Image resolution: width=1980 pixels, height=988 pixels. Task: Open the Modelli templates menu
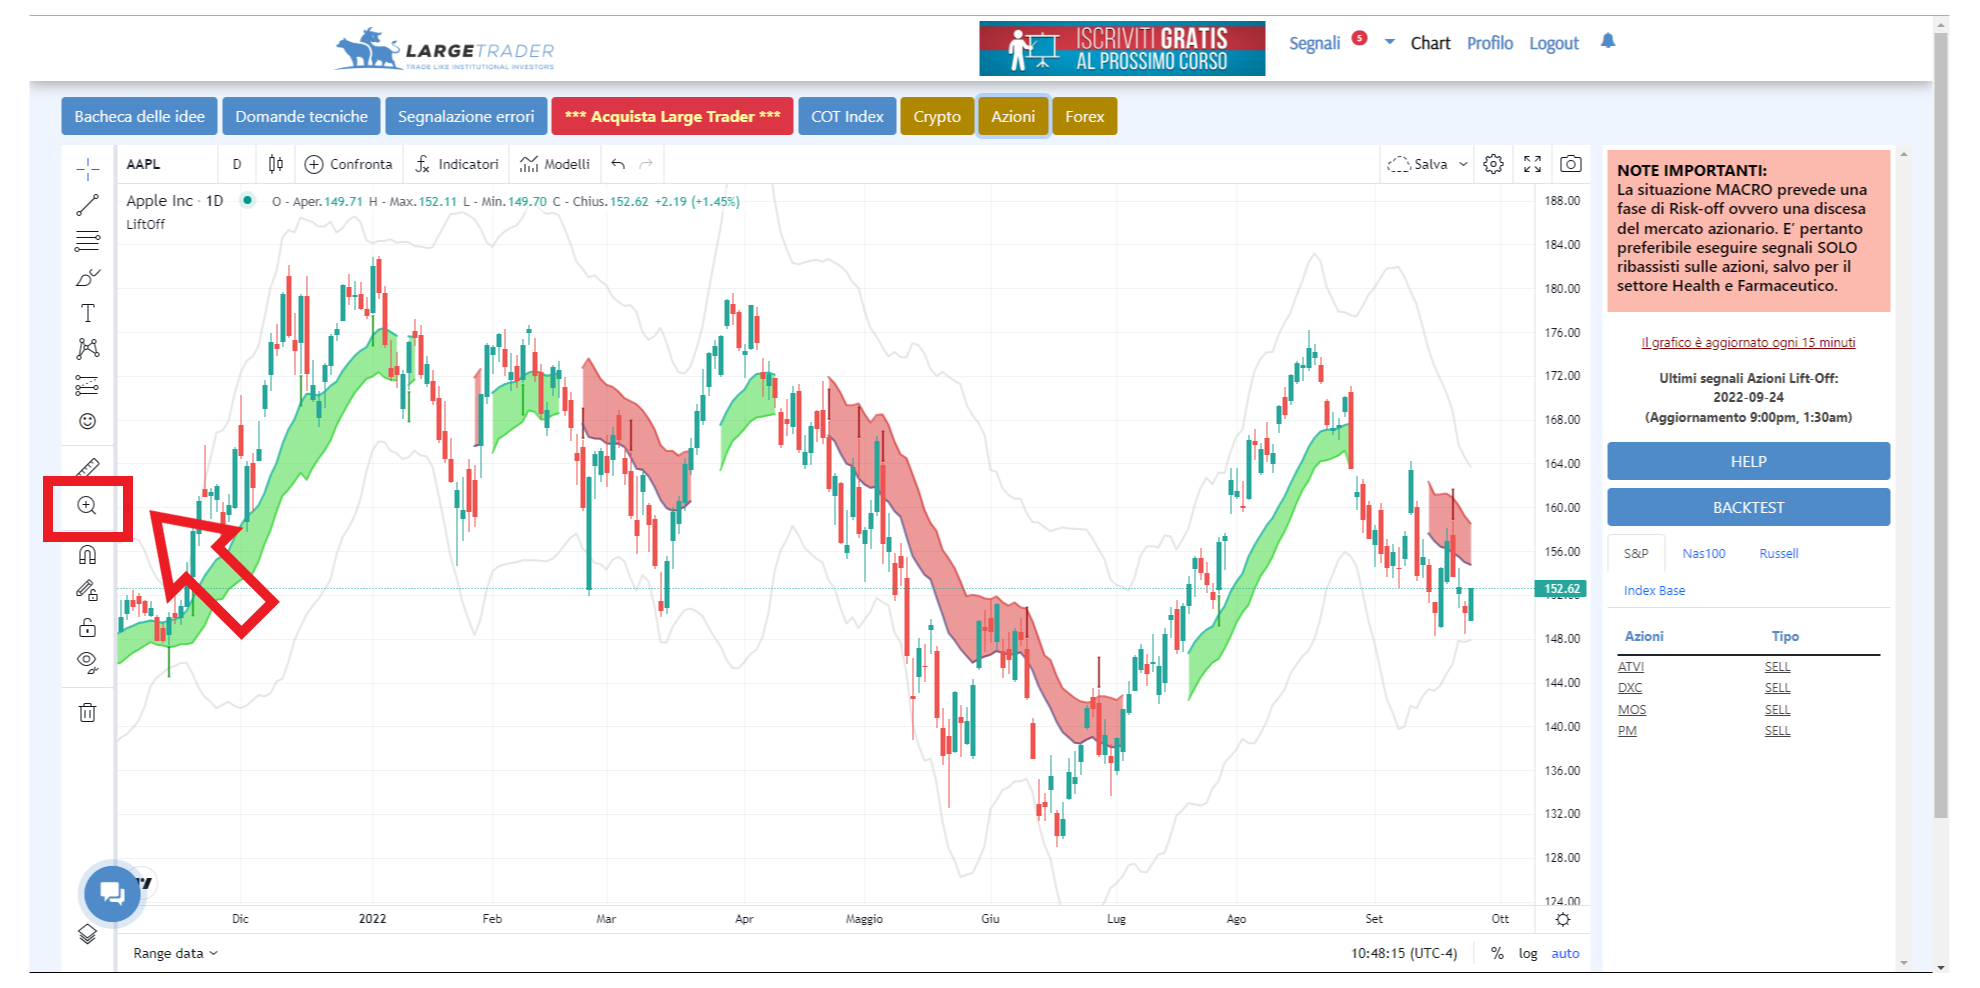click(x=555, y=164)
